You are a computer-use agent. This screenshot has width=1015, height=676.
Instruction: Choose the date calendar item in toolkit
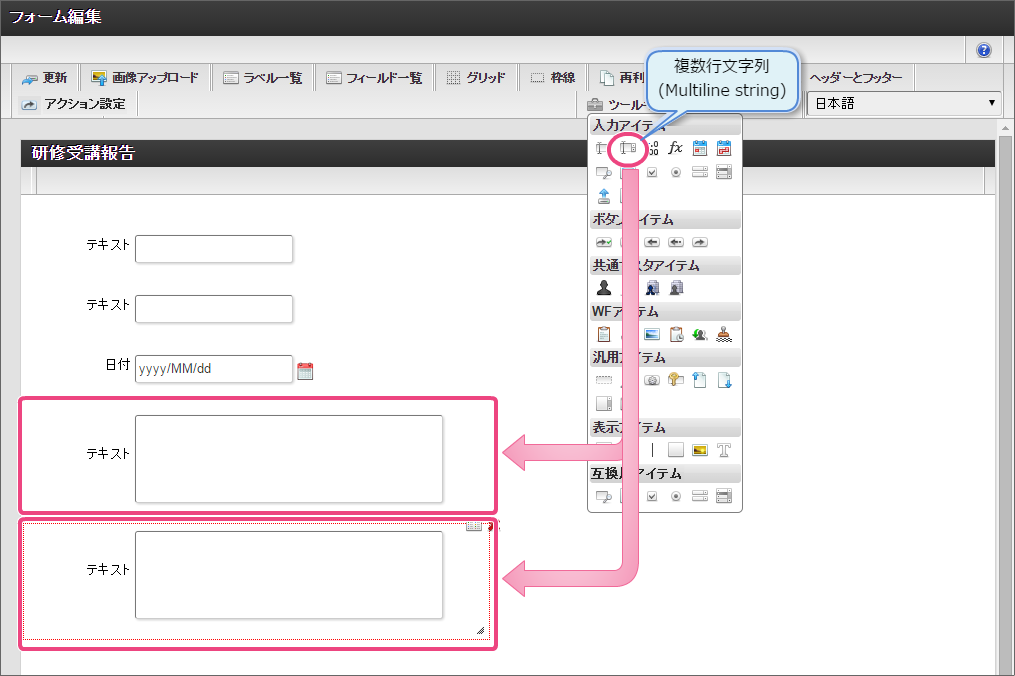(x=700, y=148)
